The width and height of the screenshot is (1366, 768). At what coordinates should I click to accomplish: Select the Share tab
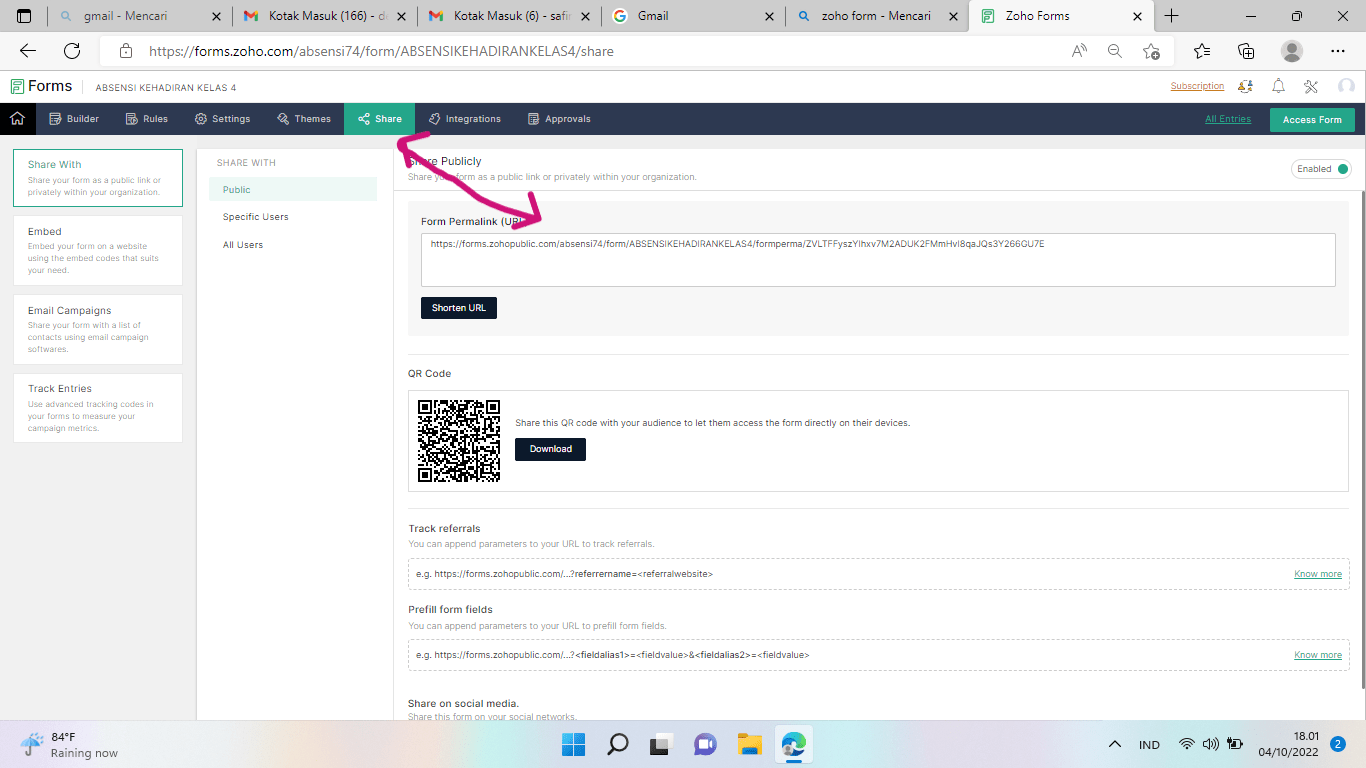380,118
